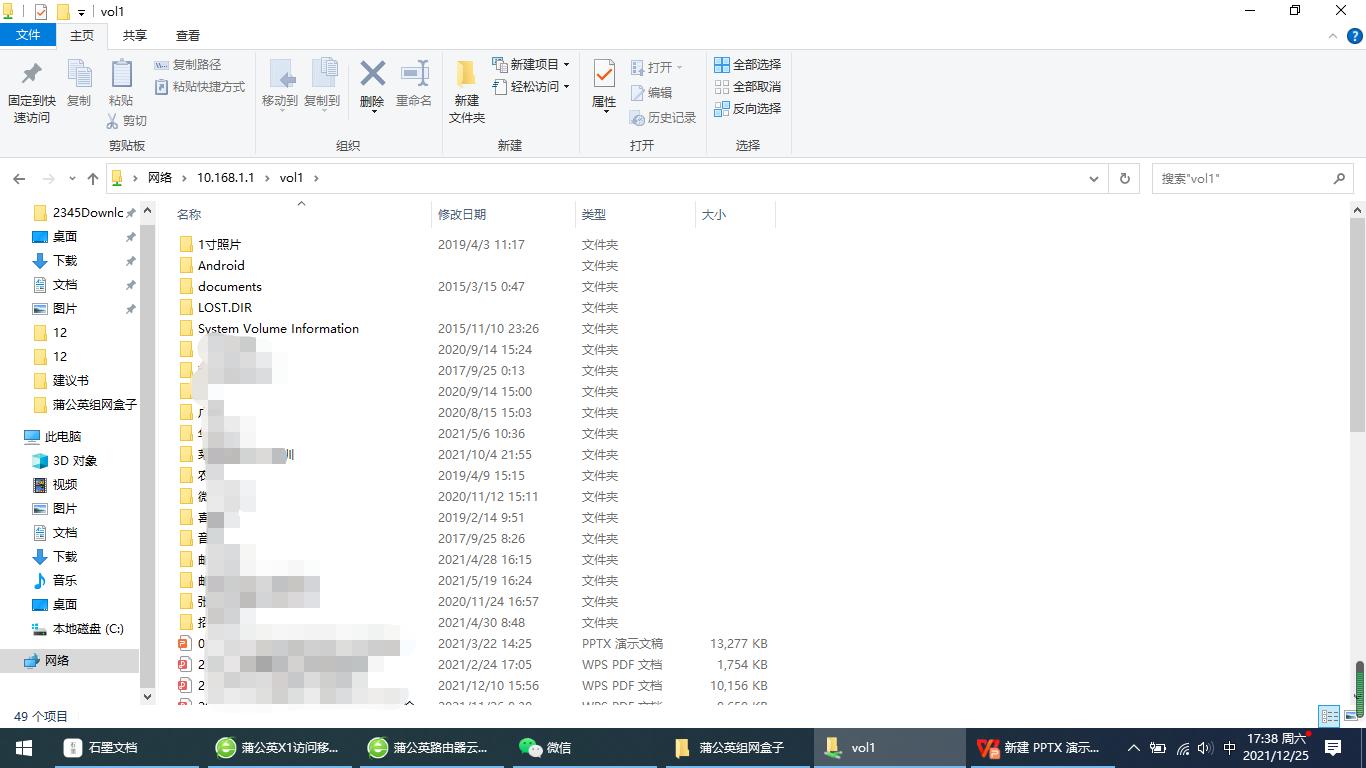Create a new folder with 新建文件夹 icon

(x=465, y=90)
